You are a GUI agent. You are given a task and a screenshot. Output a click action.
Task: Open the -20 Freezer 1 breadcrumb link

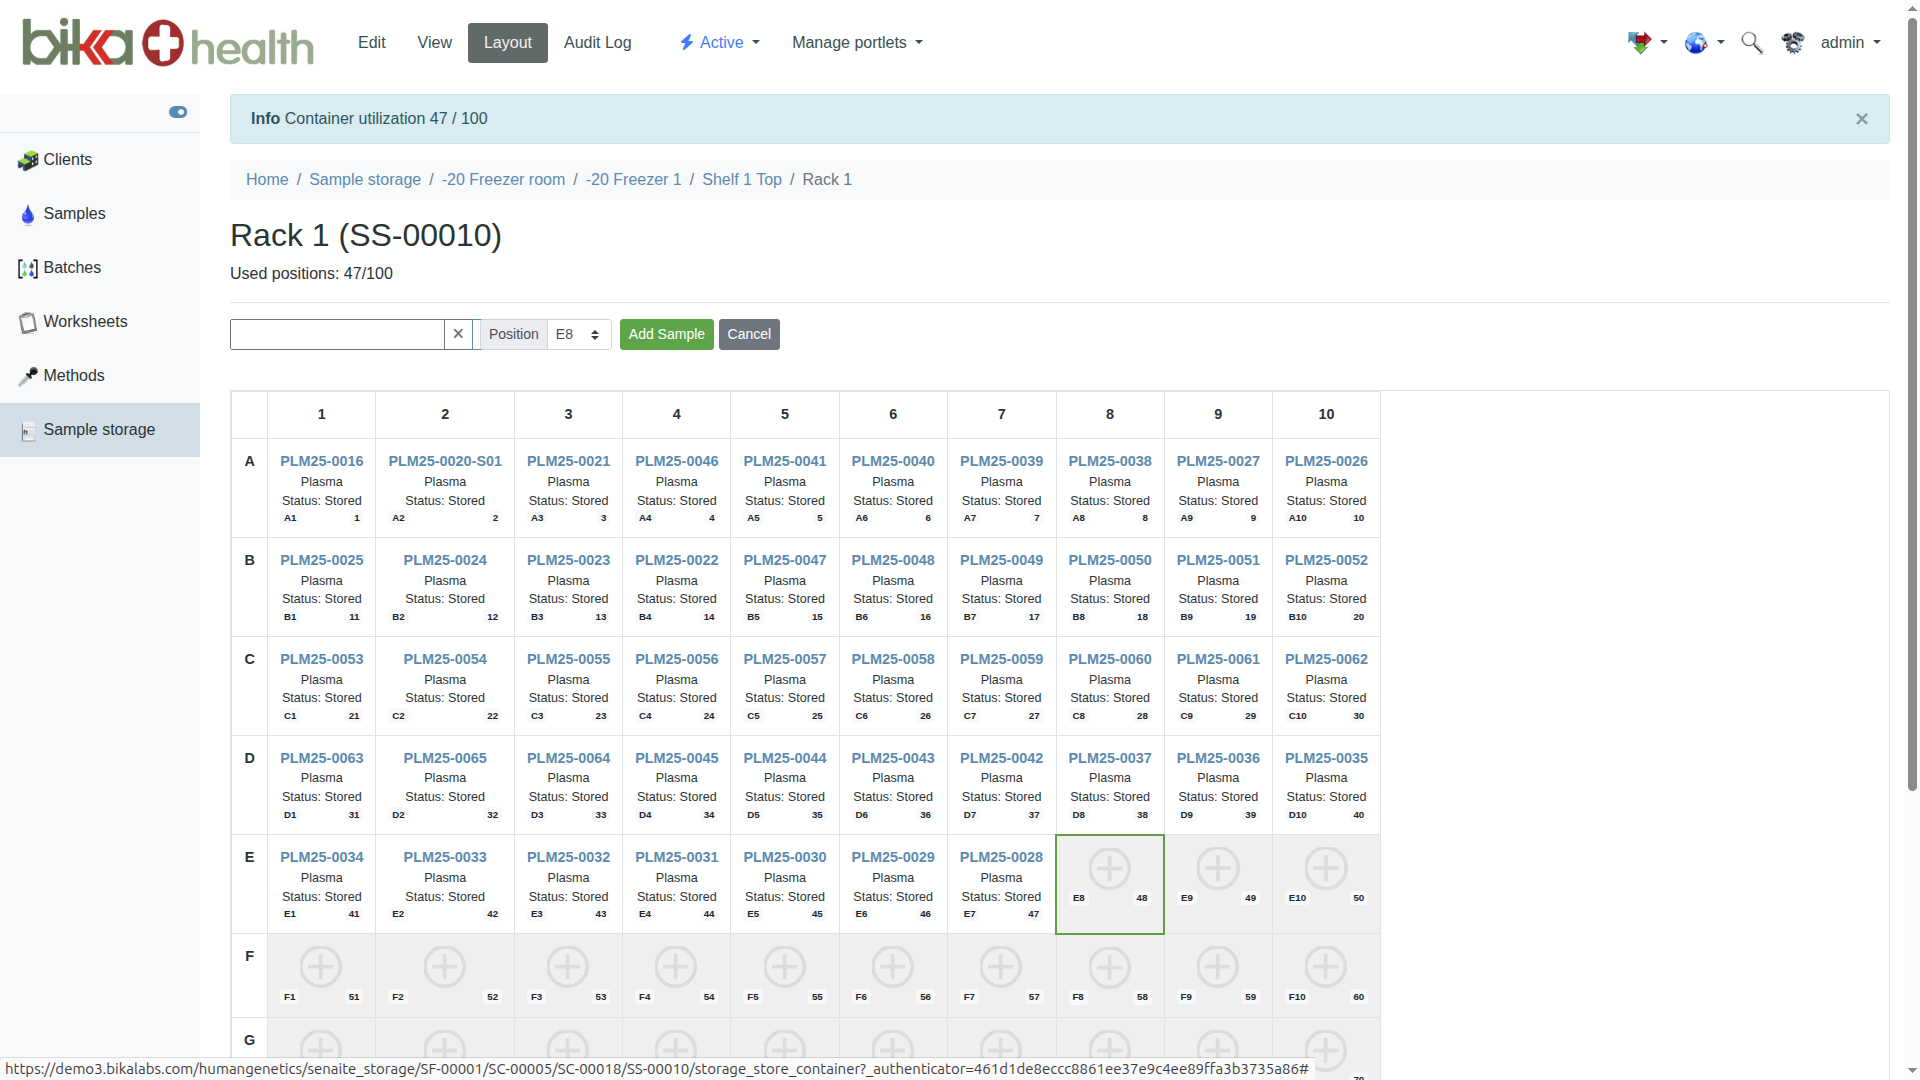pyautogui.click(x=633, y=179)
